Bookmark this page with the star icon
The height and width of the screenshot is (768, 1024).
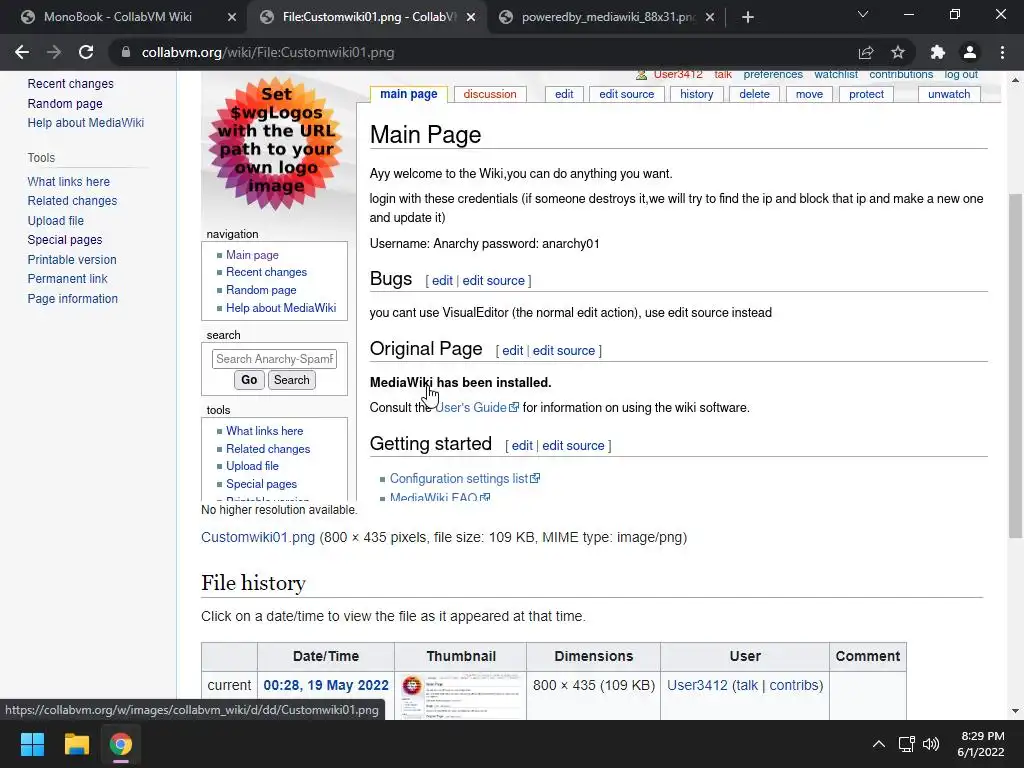pos(898,52)
